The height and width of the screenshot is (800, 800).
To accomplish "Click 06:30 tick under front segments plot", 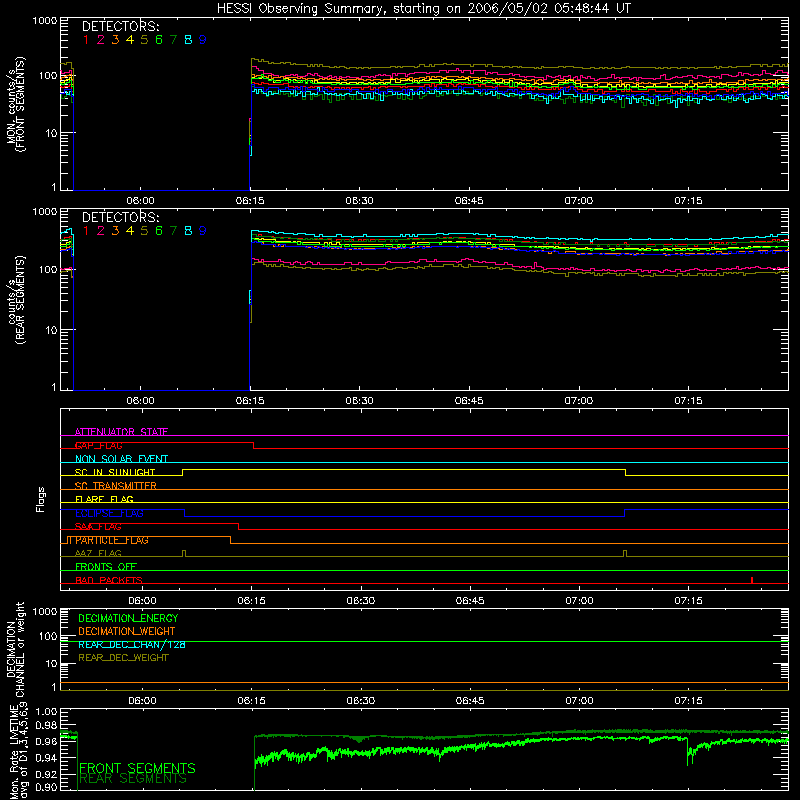I will click(x=359, y=201).
